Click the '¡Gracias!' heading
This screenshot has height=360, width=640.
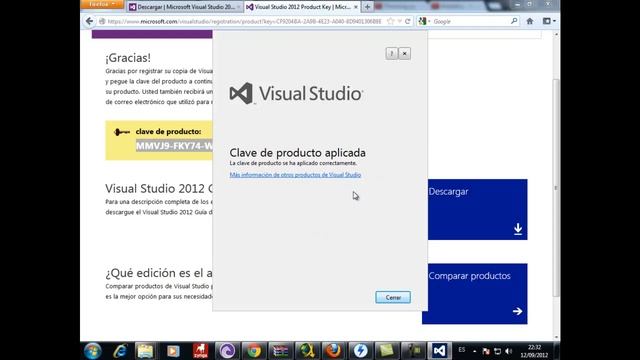click(128, 58)
